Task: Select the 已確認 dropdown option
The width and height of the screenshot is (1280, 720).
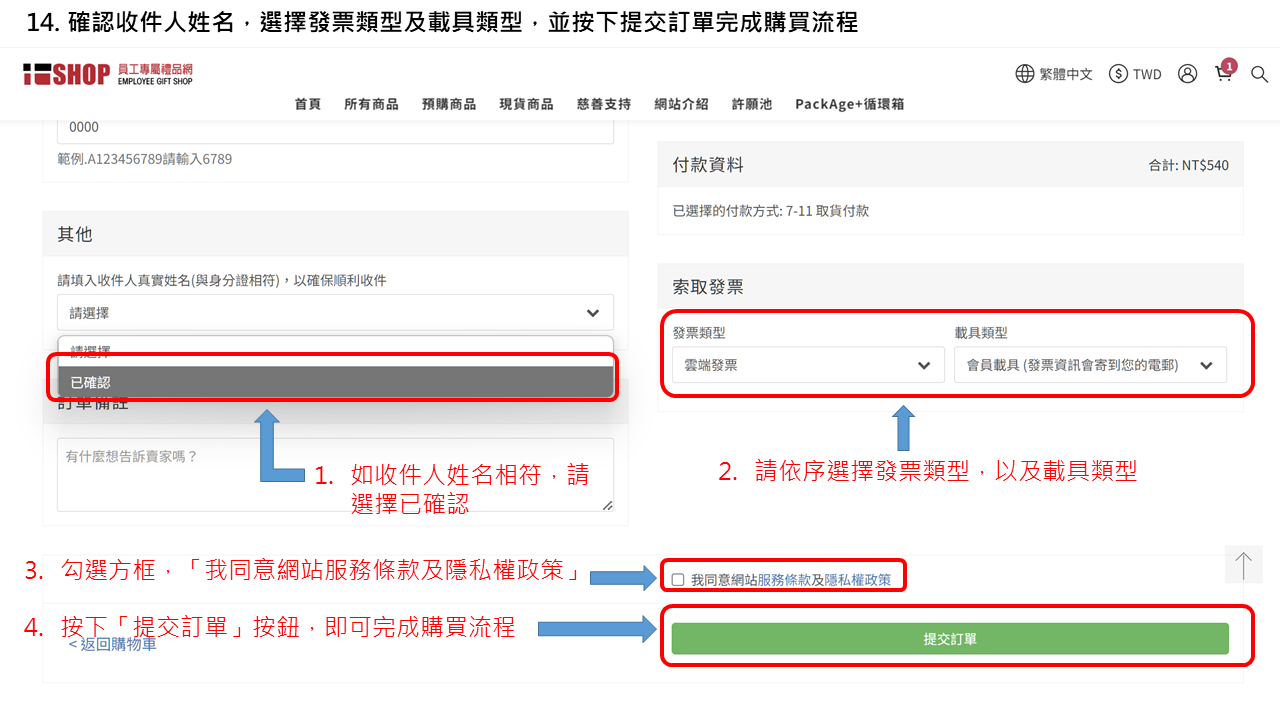Action: 335,382
